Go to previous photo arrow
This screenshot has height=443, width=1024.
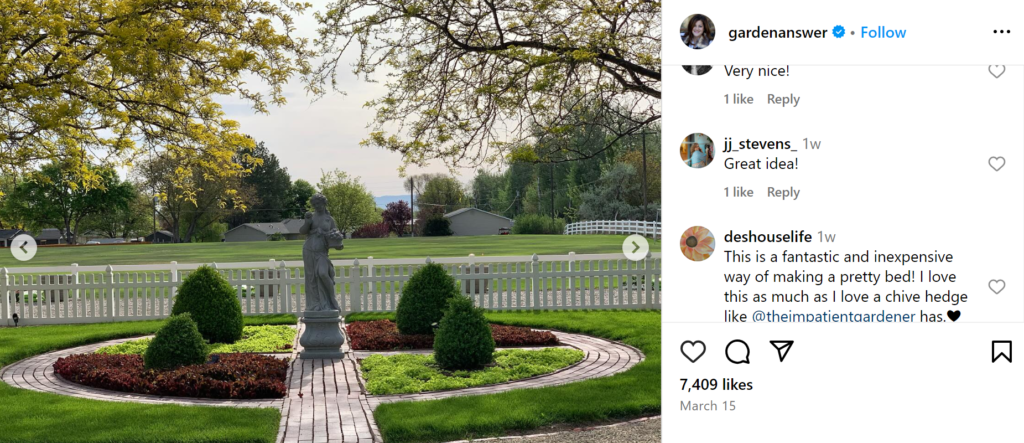[24, 248]
